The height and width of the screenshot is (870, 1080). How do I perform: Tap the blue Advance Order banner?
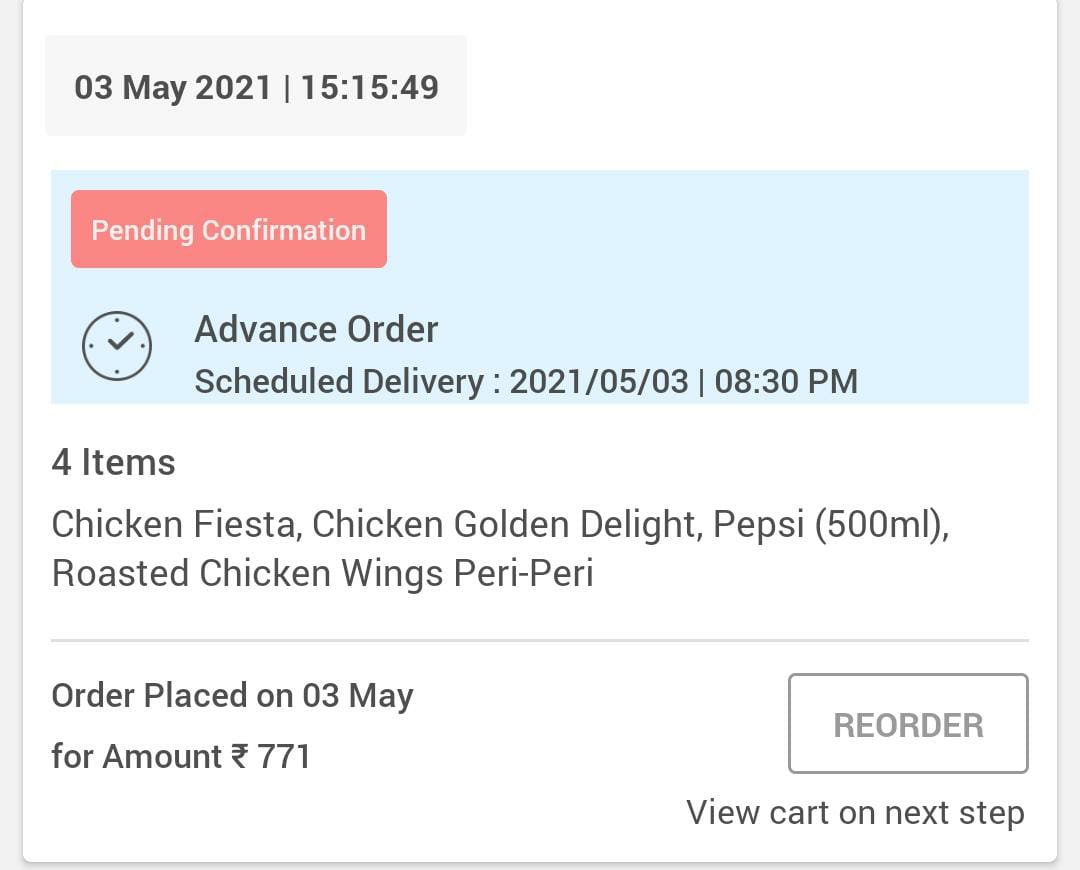540,287
